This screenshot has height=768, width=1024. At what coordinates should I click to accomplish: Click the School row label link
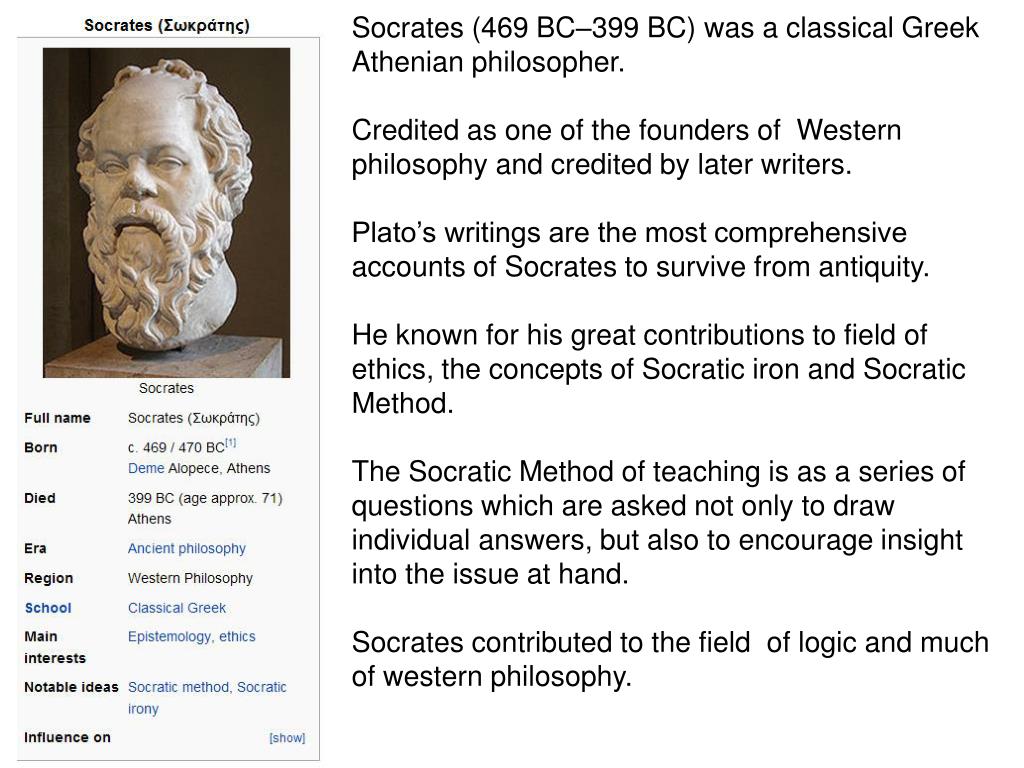[x=48, y=608]
